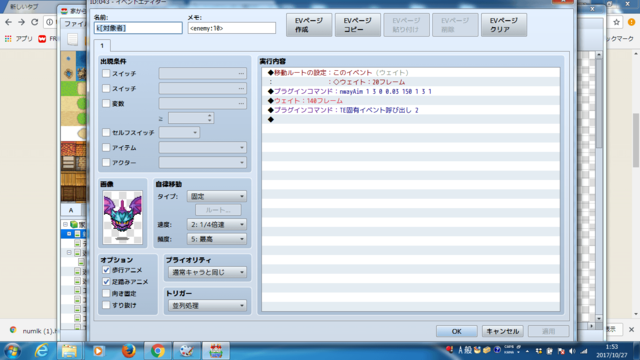Open アイテム dropdown
Viewport: 640px width, 360px height.
point(202,147)
